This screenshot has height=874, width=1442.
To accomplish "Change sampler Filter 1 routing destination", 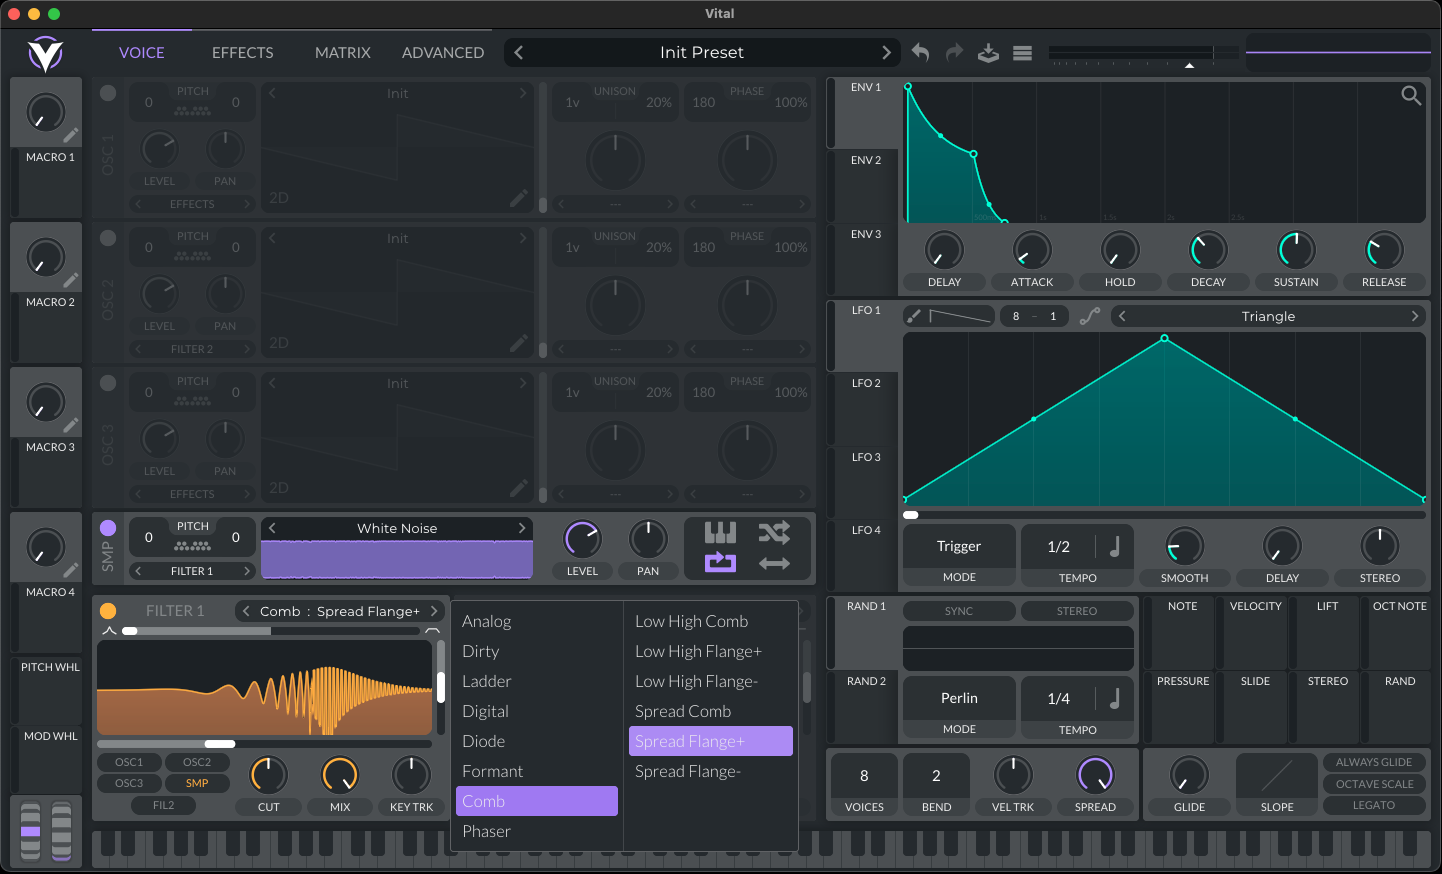I will (x=192, y=571).
